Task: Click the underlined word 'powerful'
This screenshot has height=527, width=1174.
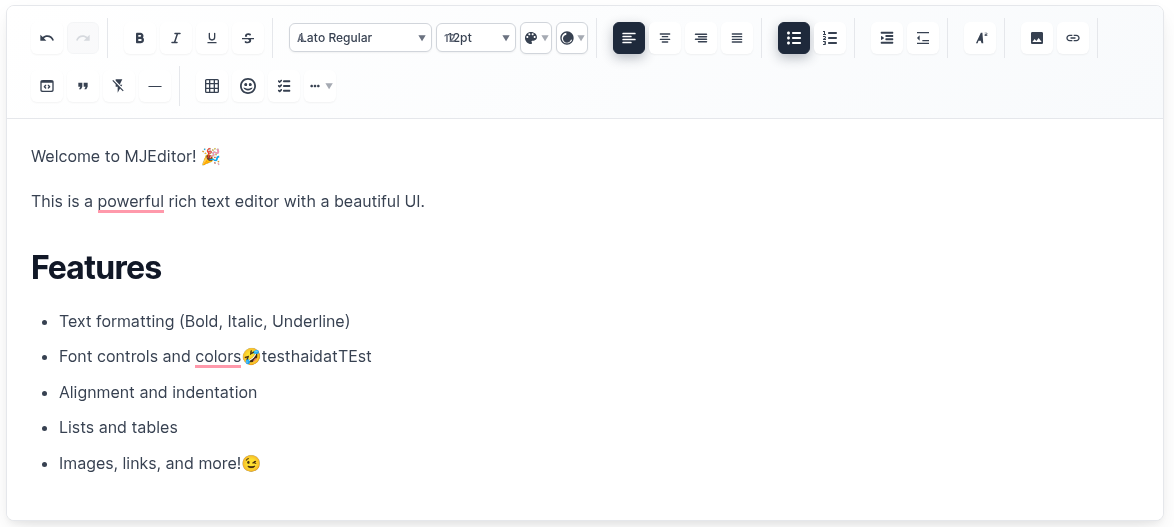Action: click(130, 202)
